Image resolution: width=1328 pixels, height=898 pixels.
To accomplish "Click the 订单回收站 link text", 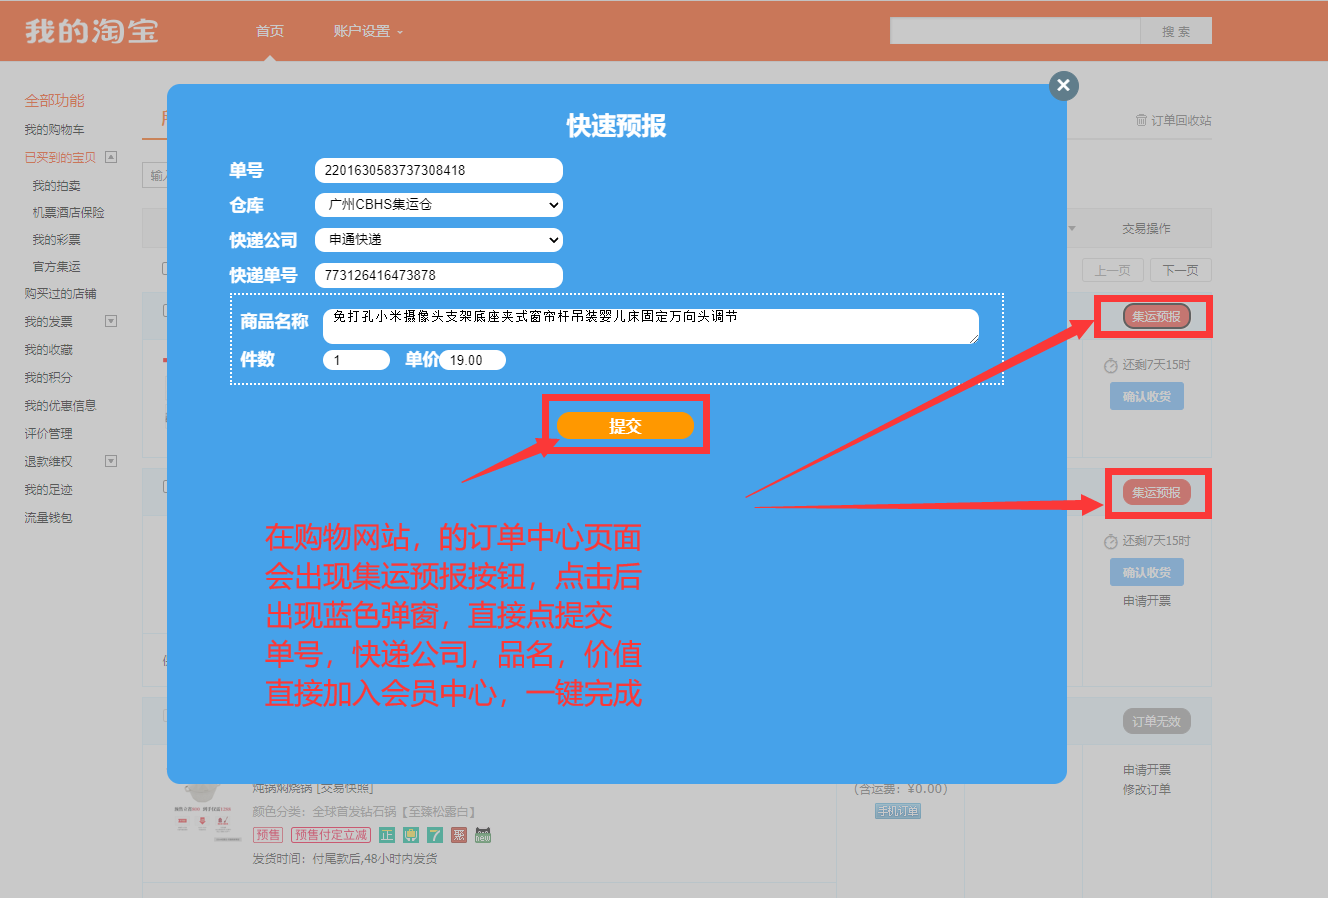I will click(x=1181, y=120).
